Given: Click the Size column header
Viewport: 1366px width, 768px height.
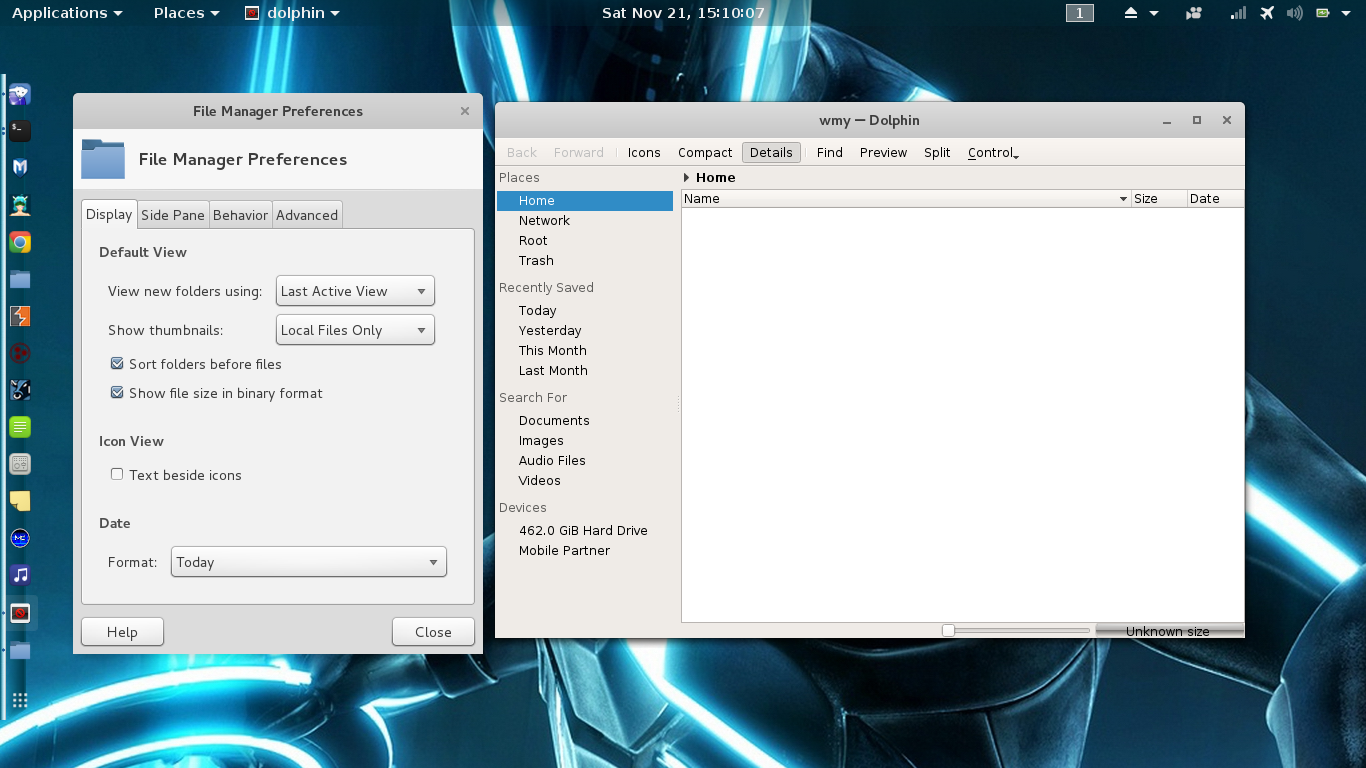Looking at the screenshot, I should (x=1159, y=199).
